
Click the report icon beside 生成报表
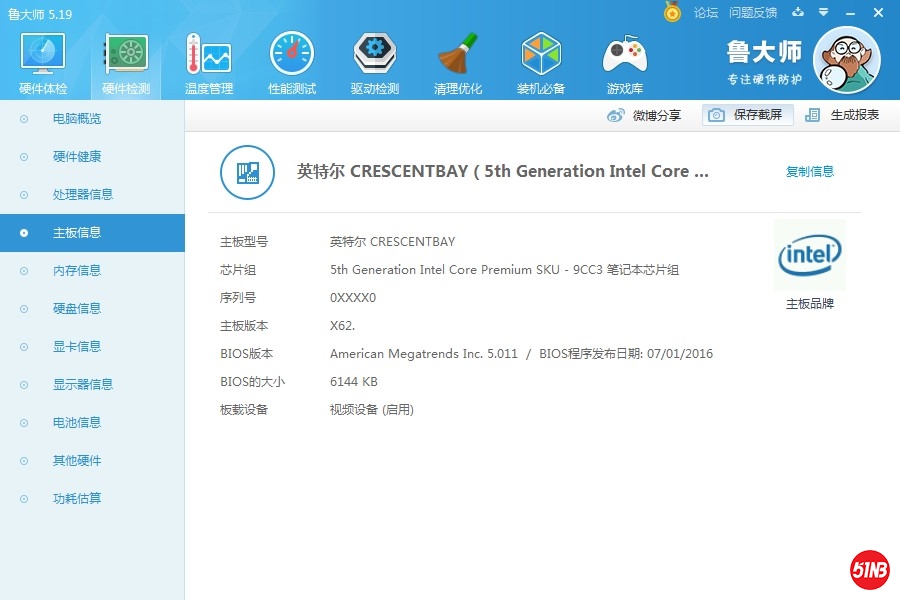point(812,115)
